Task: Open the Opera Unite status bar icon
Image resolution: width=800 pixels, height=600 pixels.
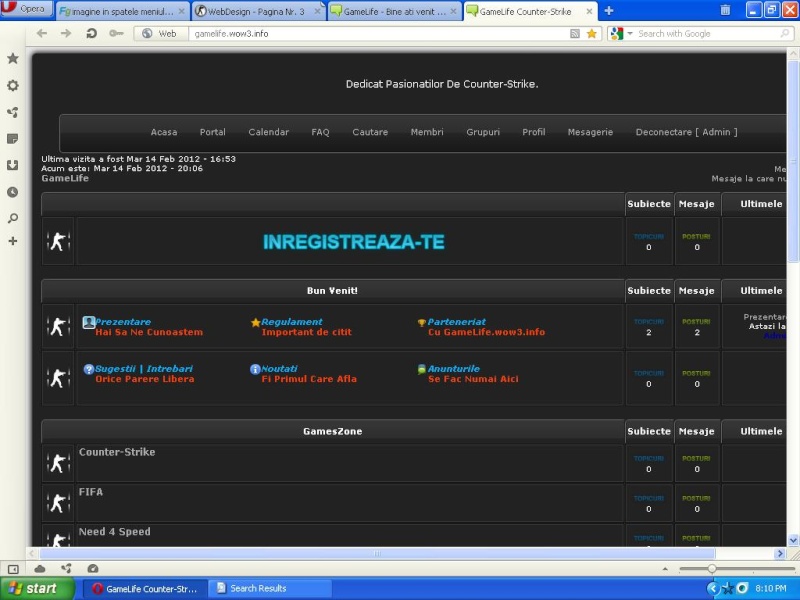Action: (x=66, y=568)
